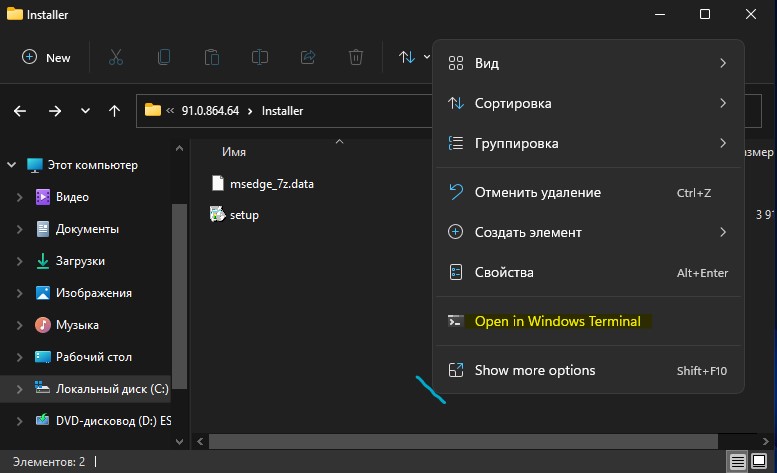Open folder list after 91.0.864.64 breadcrumb
This screenshot has width=777, height=473.
tap(250, 111)
